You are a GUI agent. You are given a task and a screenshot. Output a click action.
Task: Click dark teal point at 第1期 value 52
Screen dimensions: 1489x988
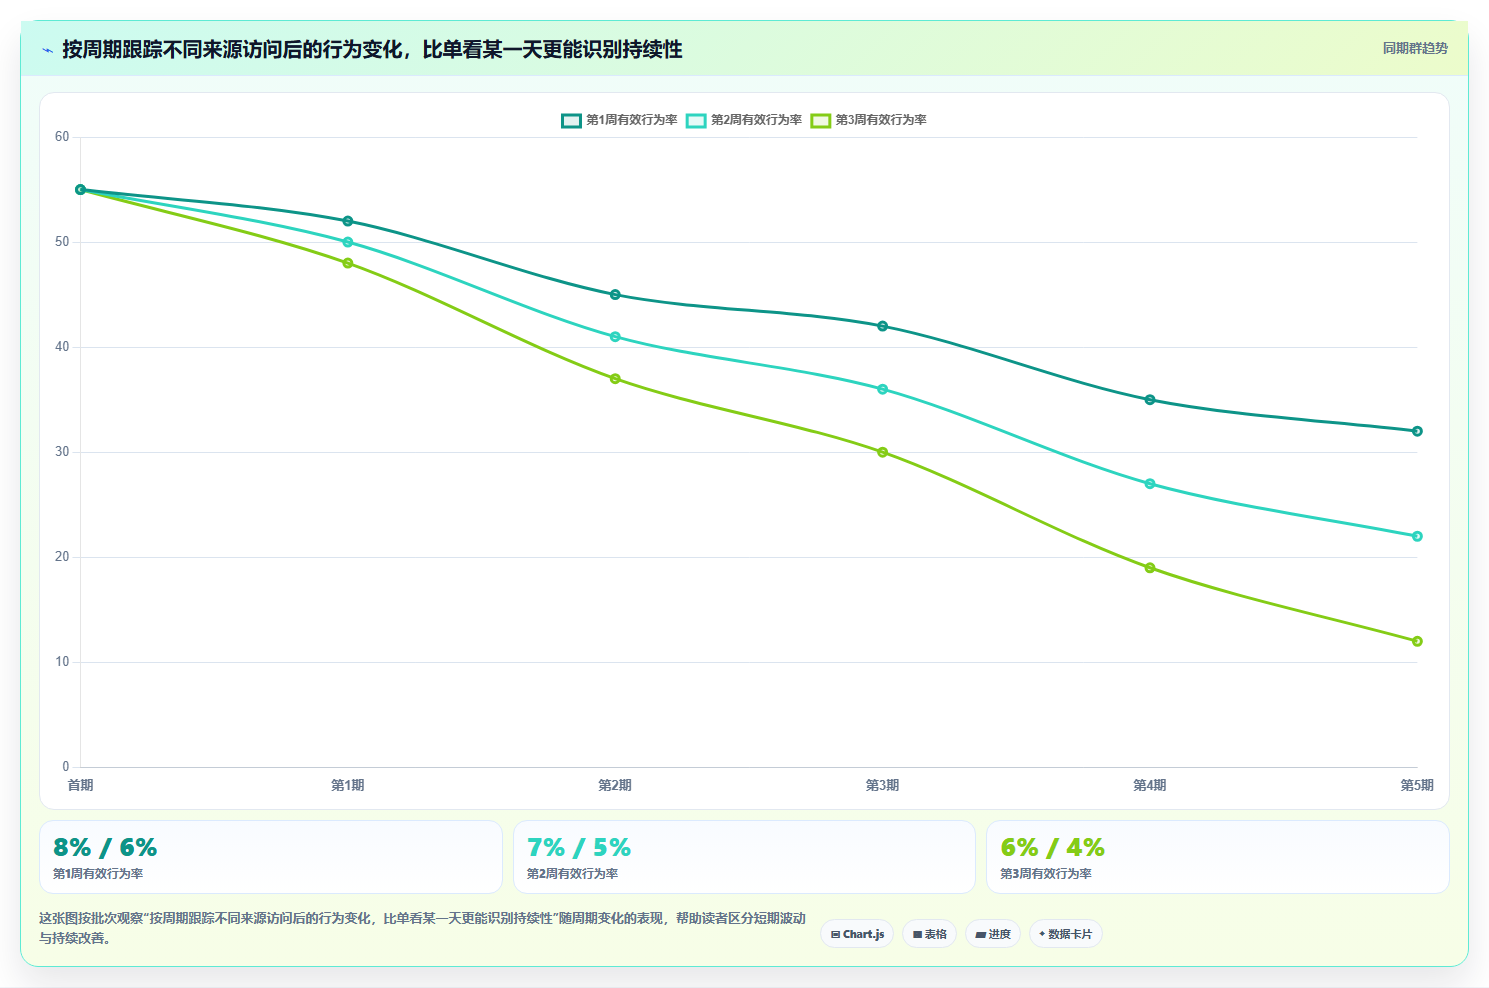pyautogui.click(x=348, y=221)
